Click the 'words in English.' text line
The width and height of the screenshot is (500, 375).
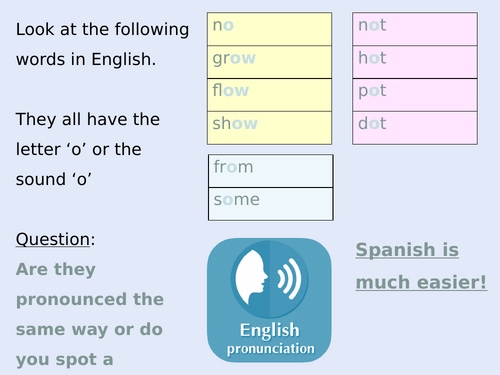pyautogui.click(x=86, y=59)
